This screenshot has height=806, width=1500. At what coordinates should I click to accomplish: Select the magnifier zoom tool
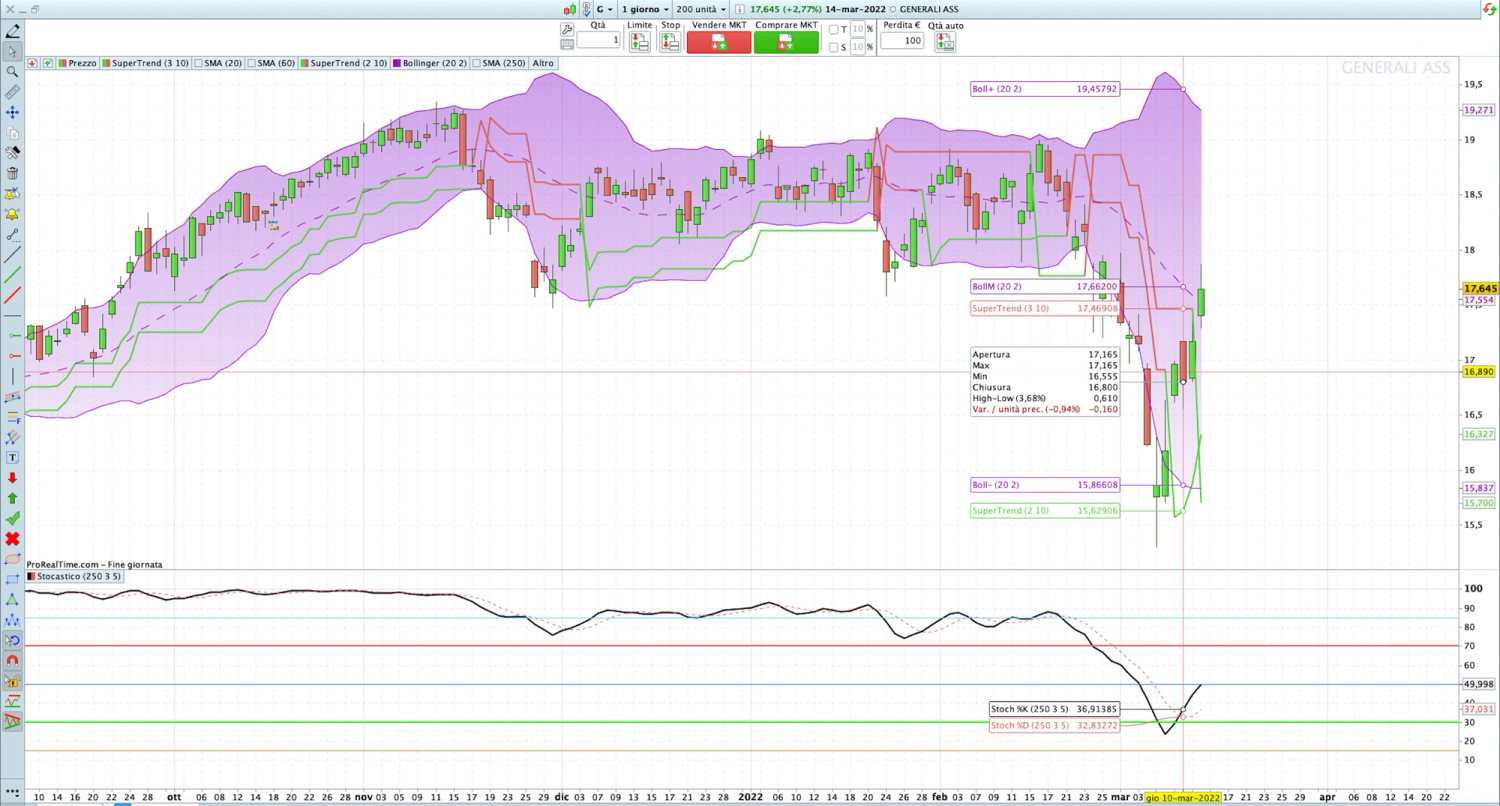(x=12, y=72)
